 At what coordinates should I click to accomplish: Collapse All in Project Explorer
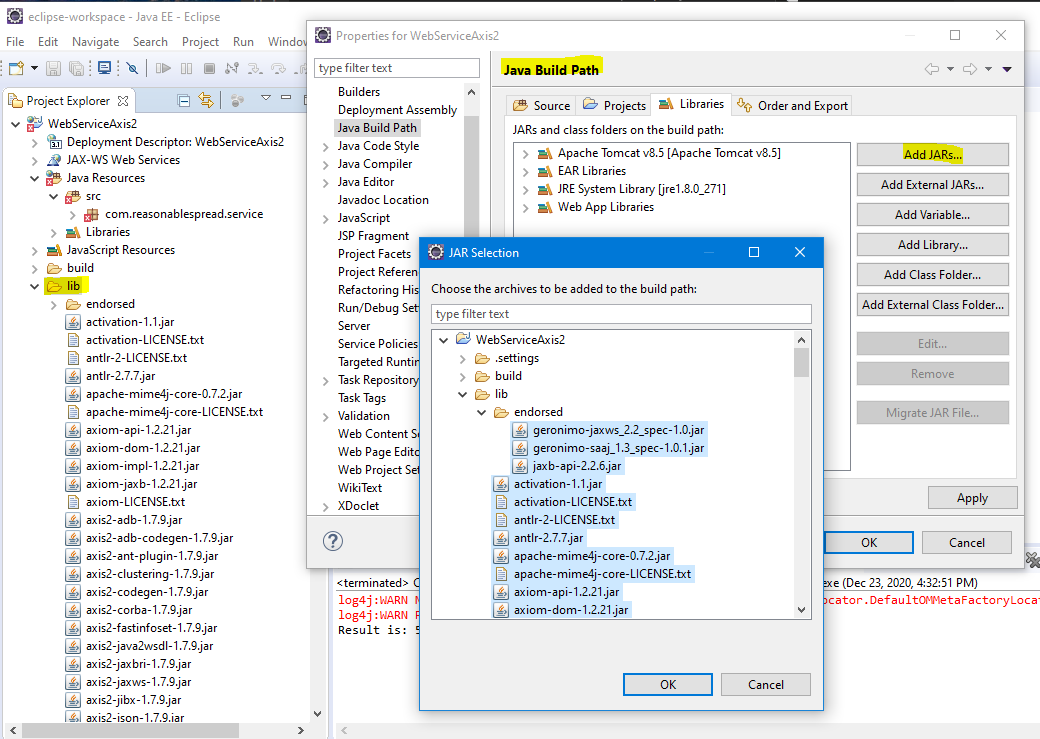coord(184,101)
